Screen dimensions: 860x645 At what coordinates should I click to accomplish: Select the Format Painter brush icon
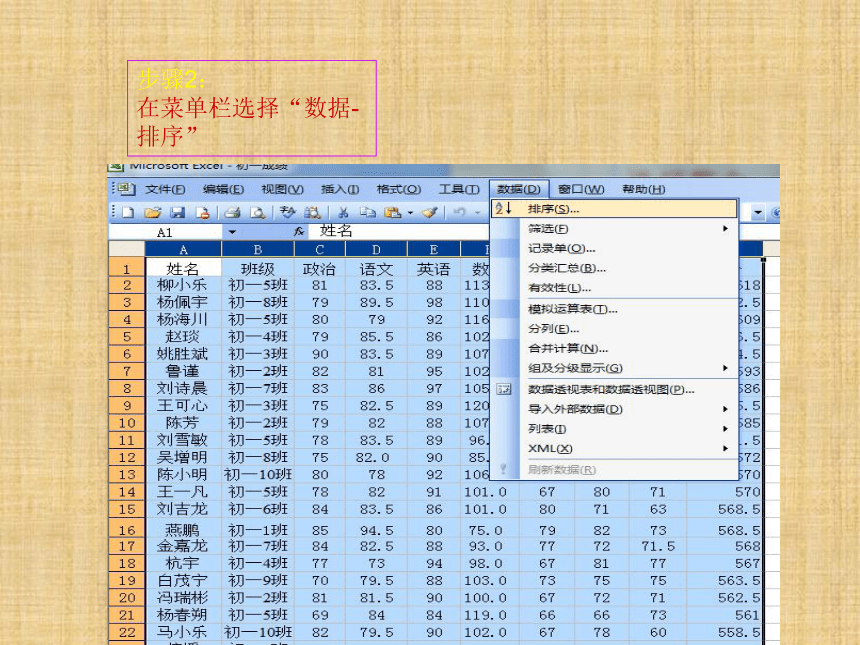(x=429, y=212)
